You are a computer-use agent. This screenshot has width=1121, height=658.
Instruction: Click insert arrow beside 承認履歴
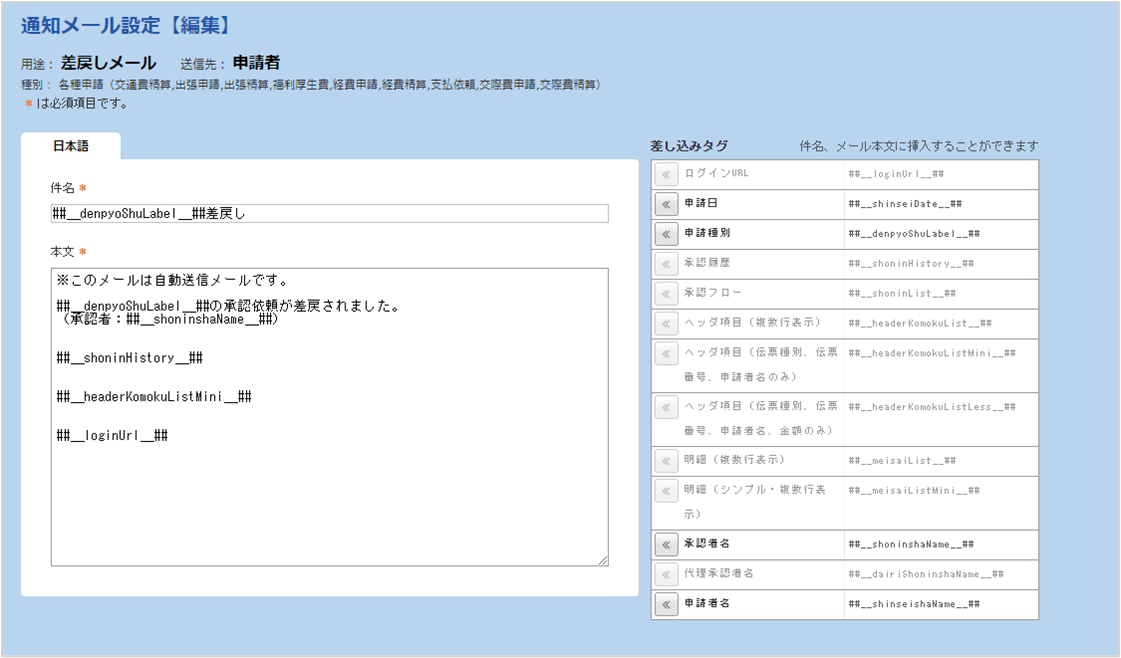tap(666, 264)
